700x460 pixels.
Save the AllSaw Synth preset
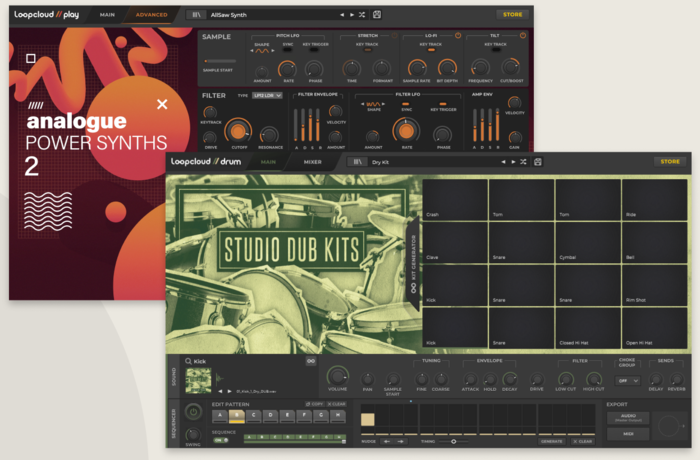click(x=376, y=15)
